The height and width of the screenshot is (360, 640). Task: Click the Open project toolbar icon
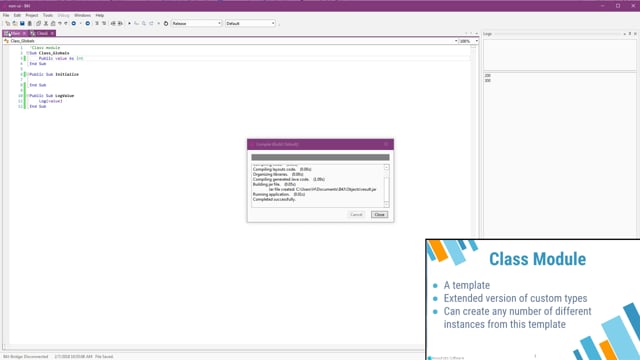coord(15,24)
